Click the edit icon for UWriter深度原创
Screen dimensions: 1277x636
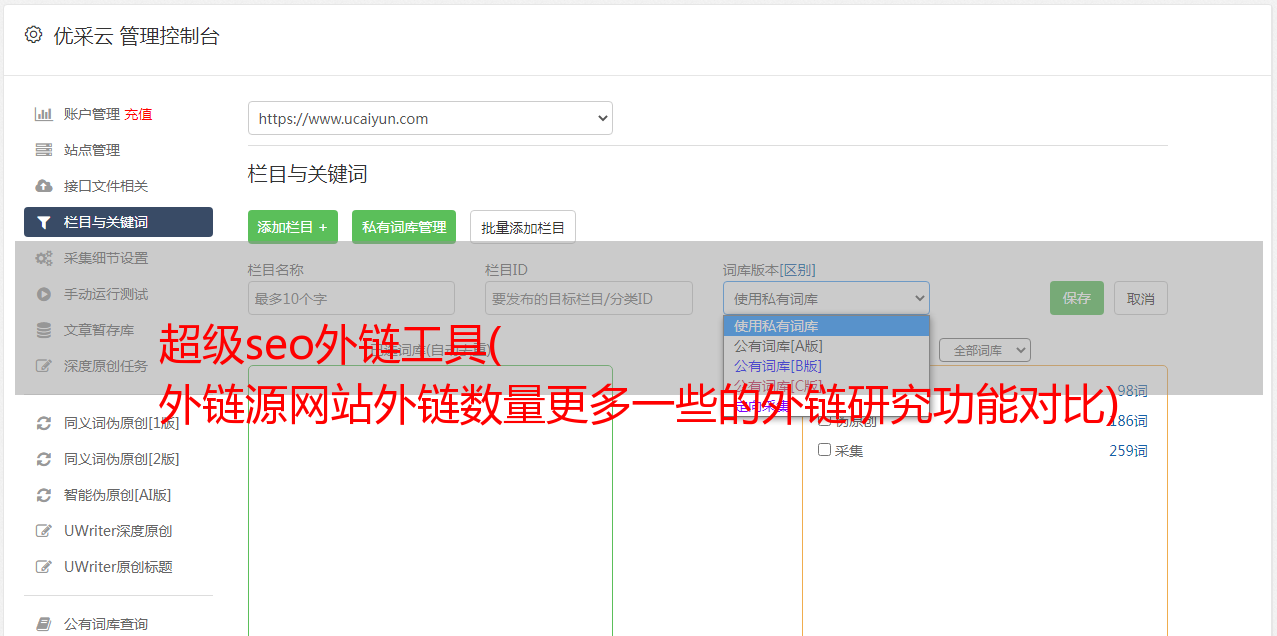coord(43,531)
